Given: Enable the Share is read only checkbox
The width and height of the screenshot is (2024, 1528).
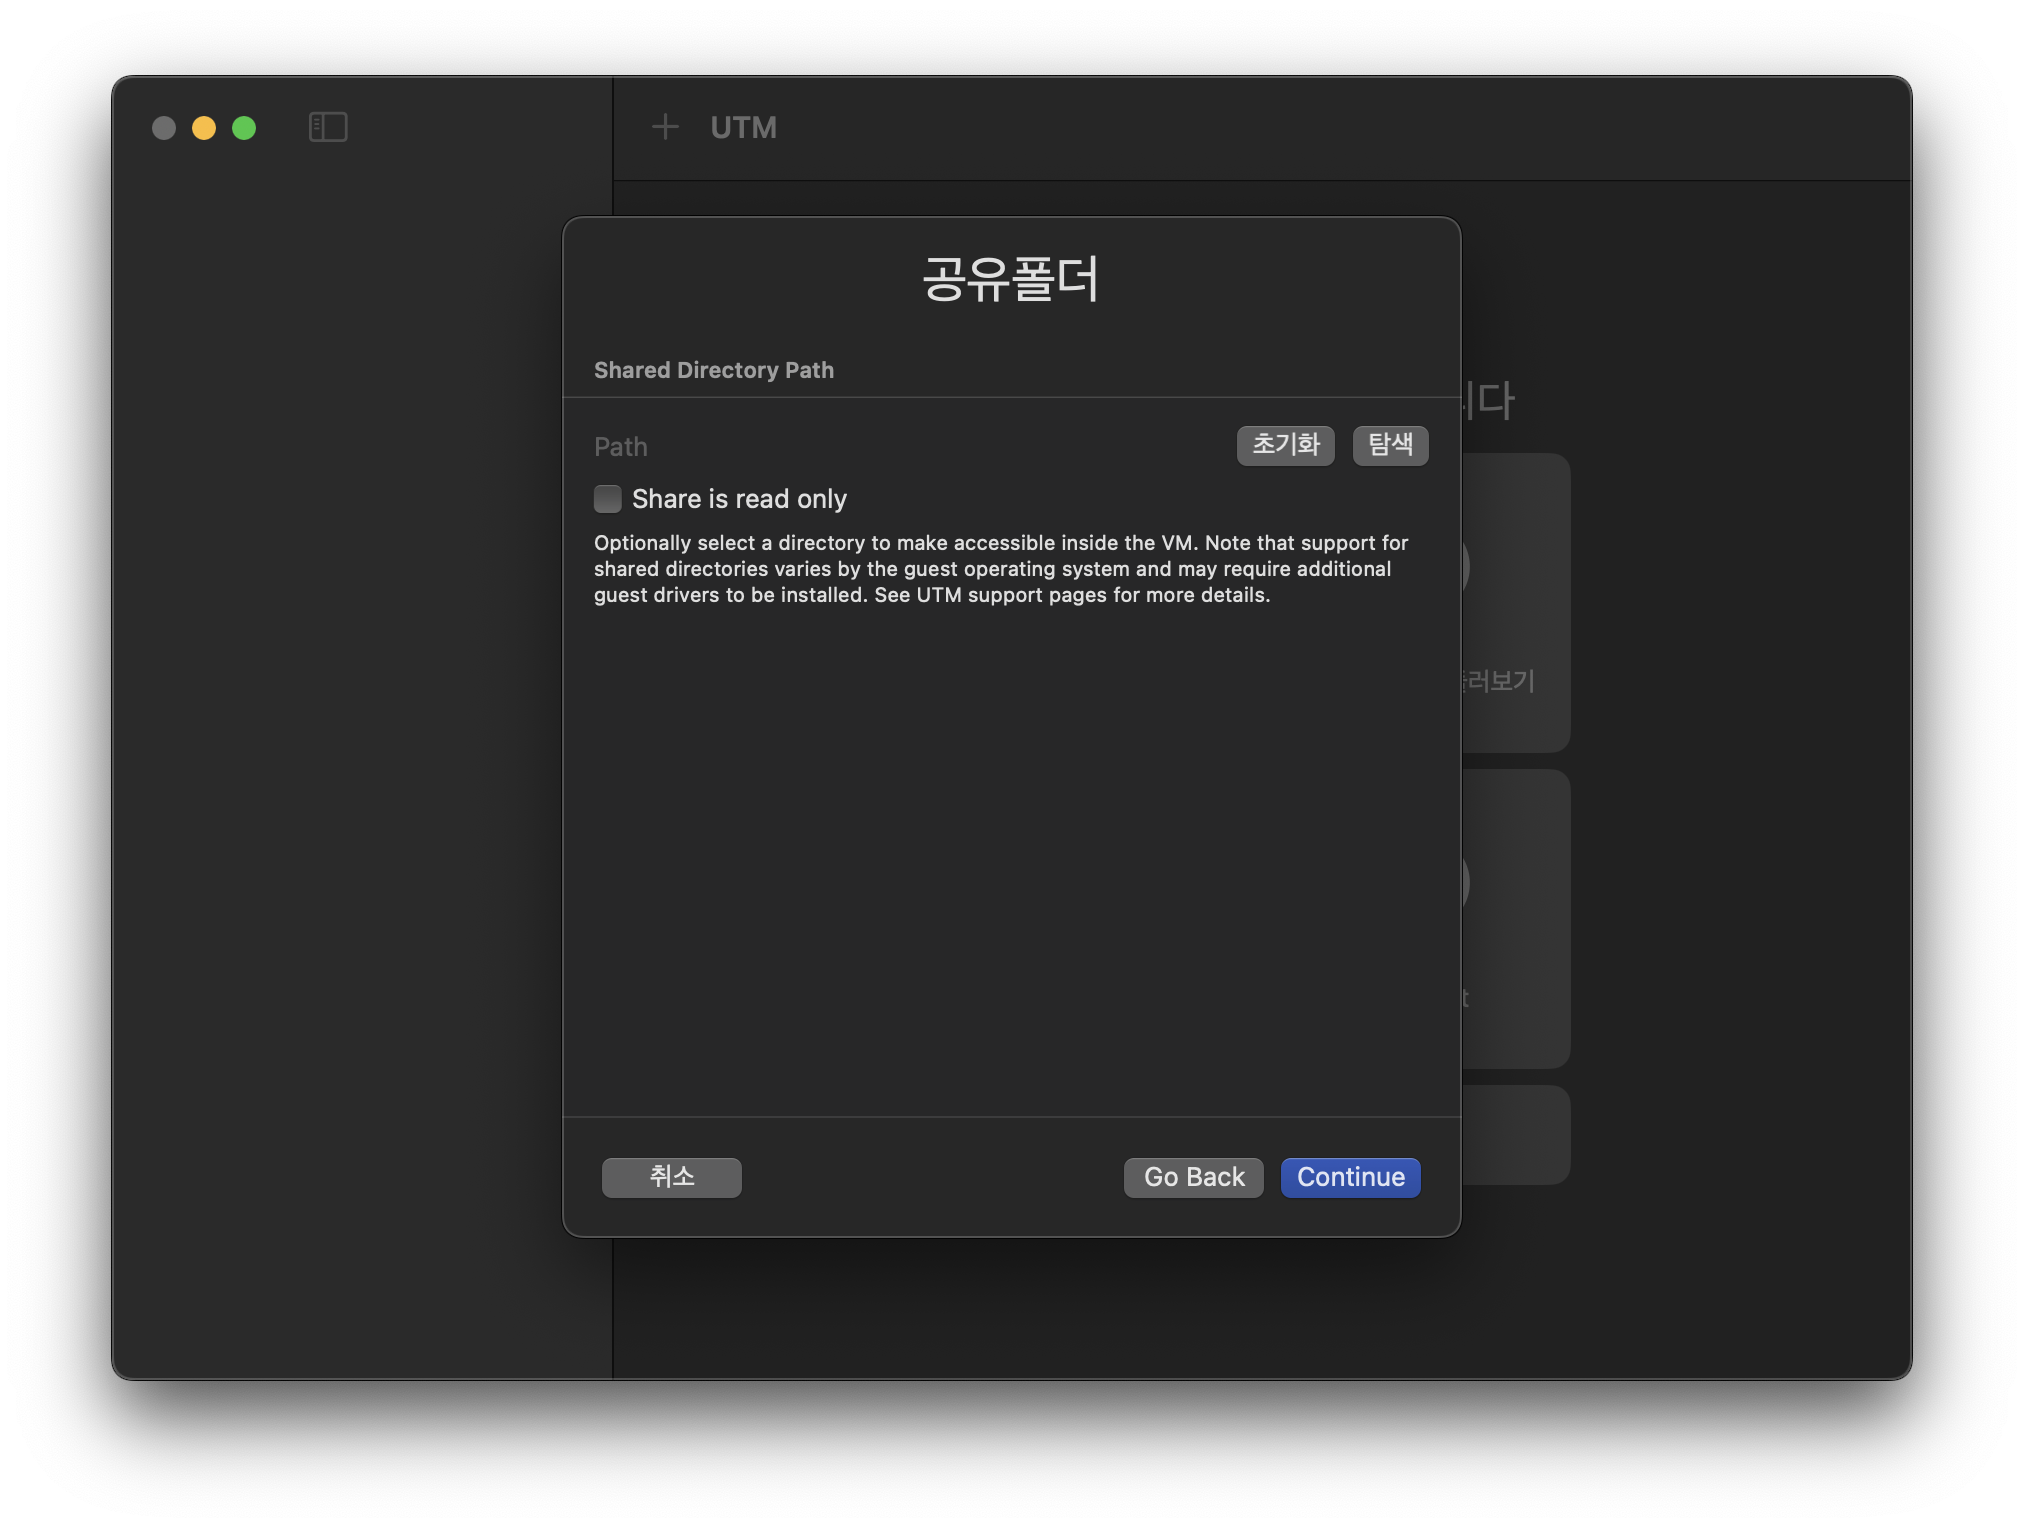Looking at the screenshot, I should 608,499.
